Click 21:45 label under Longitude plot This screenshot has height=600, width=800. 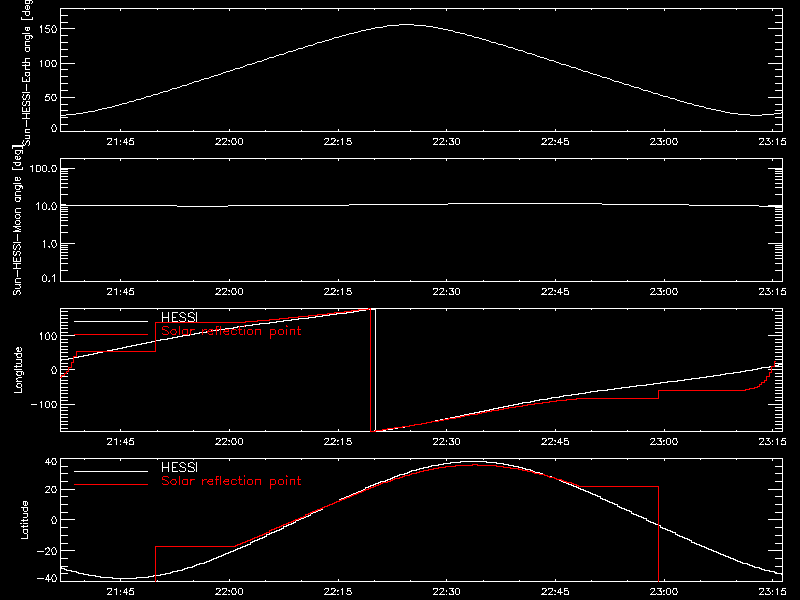coord(120,442)
